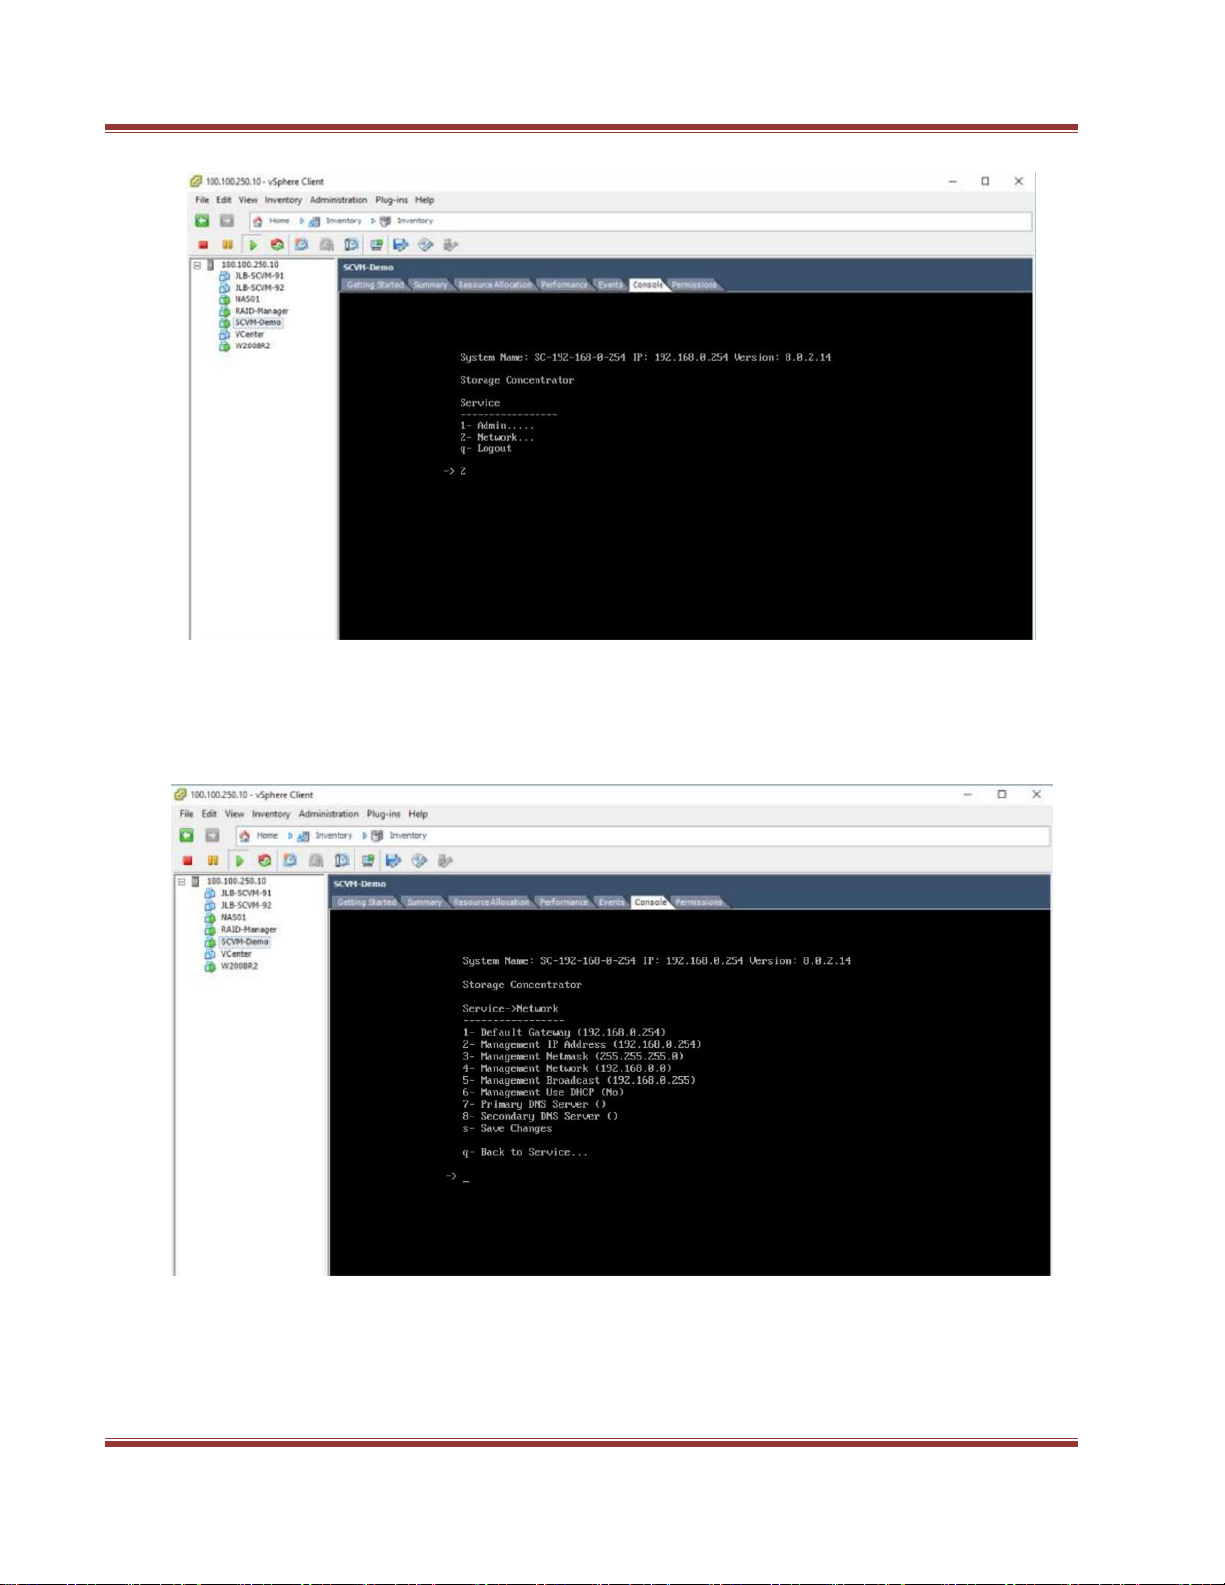Select the Console tab in the lower window
The height and width of the screenshot is (1585, 1225).
click(650, 902)
